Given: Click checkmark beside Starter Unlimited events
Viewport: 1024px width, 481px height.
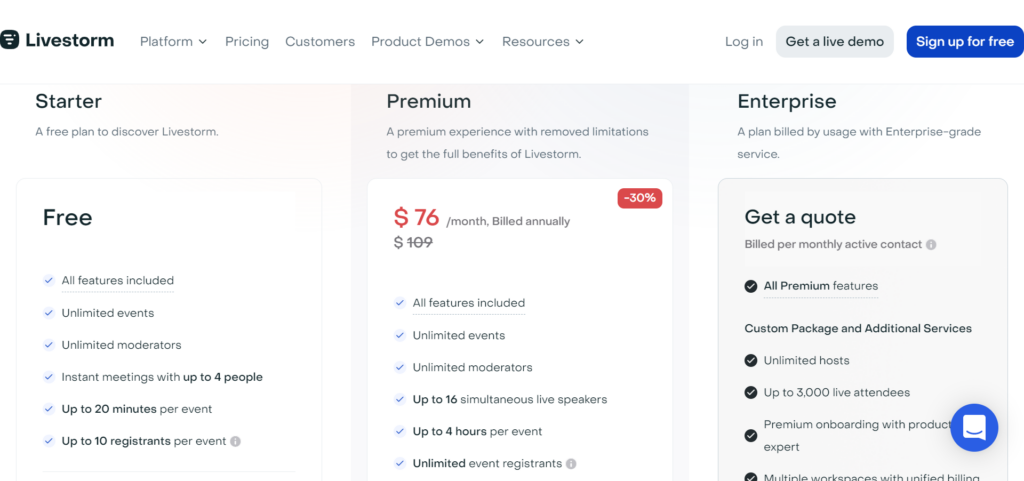Looking at the screenshot, I should 48,313.
